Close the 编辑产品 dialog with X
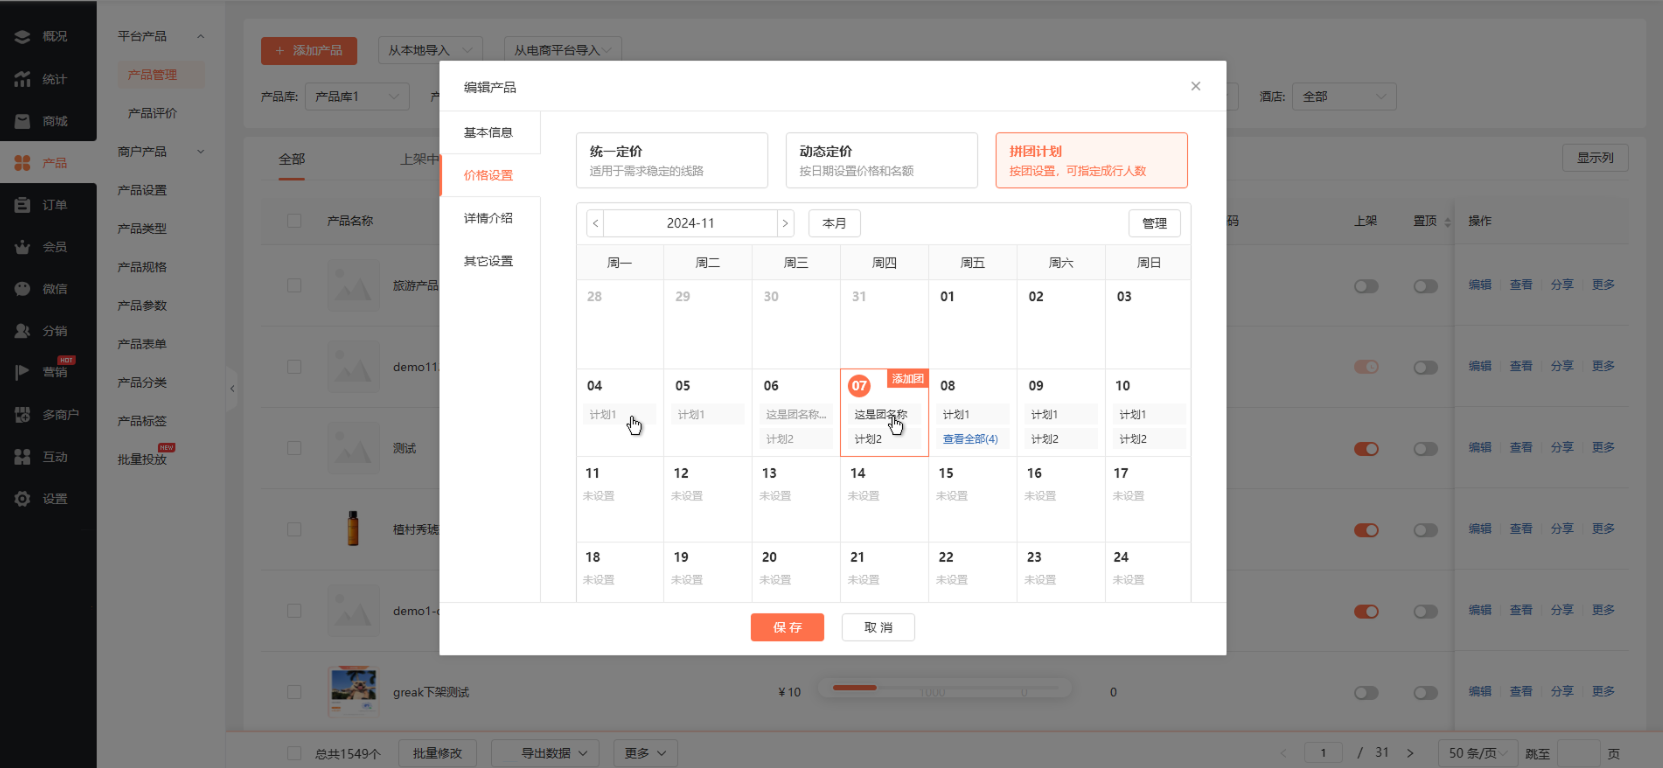Image resolution: width=1663 pixels, height=768 pixels. (1196, 86)
